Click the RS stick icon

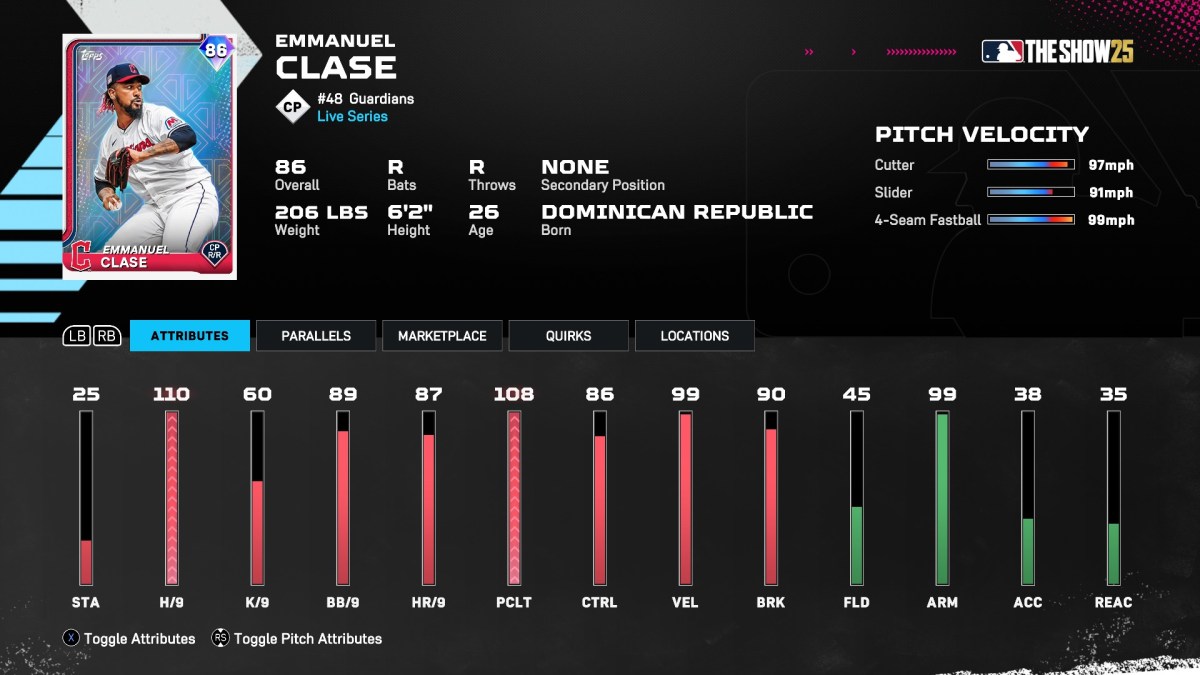point(221,638)
